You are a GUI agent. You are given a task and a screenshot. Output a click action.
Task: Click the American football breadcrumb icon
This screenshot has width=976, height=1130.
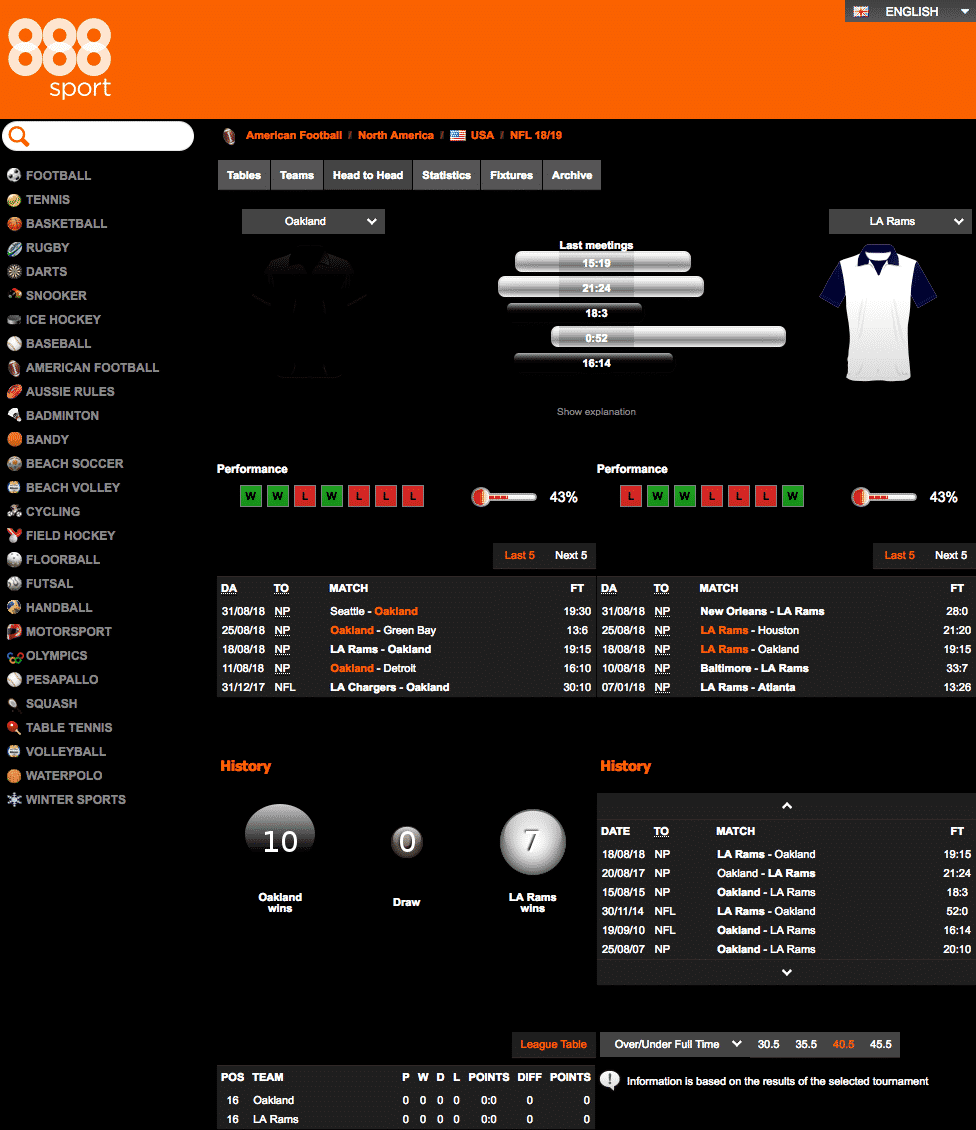pyautogui.click(x=229, y=135)
